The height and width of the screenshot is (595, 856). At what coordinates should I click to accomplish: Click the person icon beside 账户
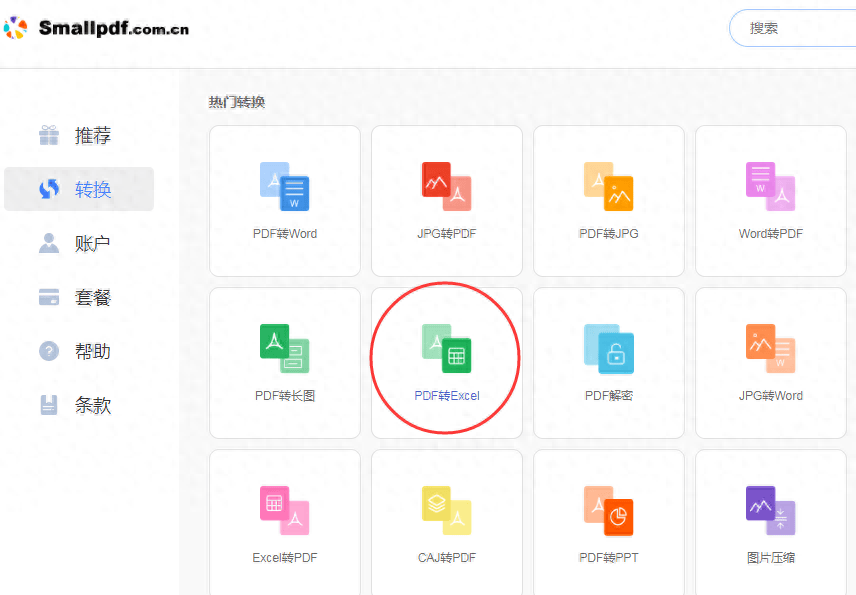click(49, 243)
